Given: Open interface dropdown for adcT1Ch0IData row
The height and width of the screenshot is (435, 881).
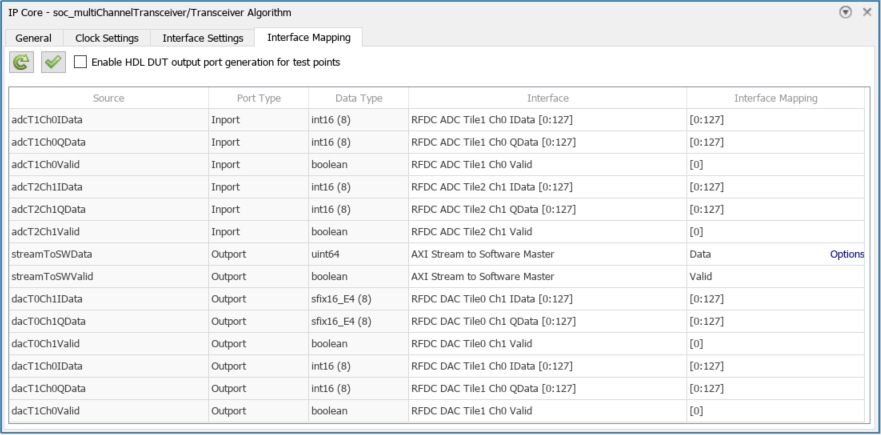Looking at the screenshot, I should click(546, 120).
